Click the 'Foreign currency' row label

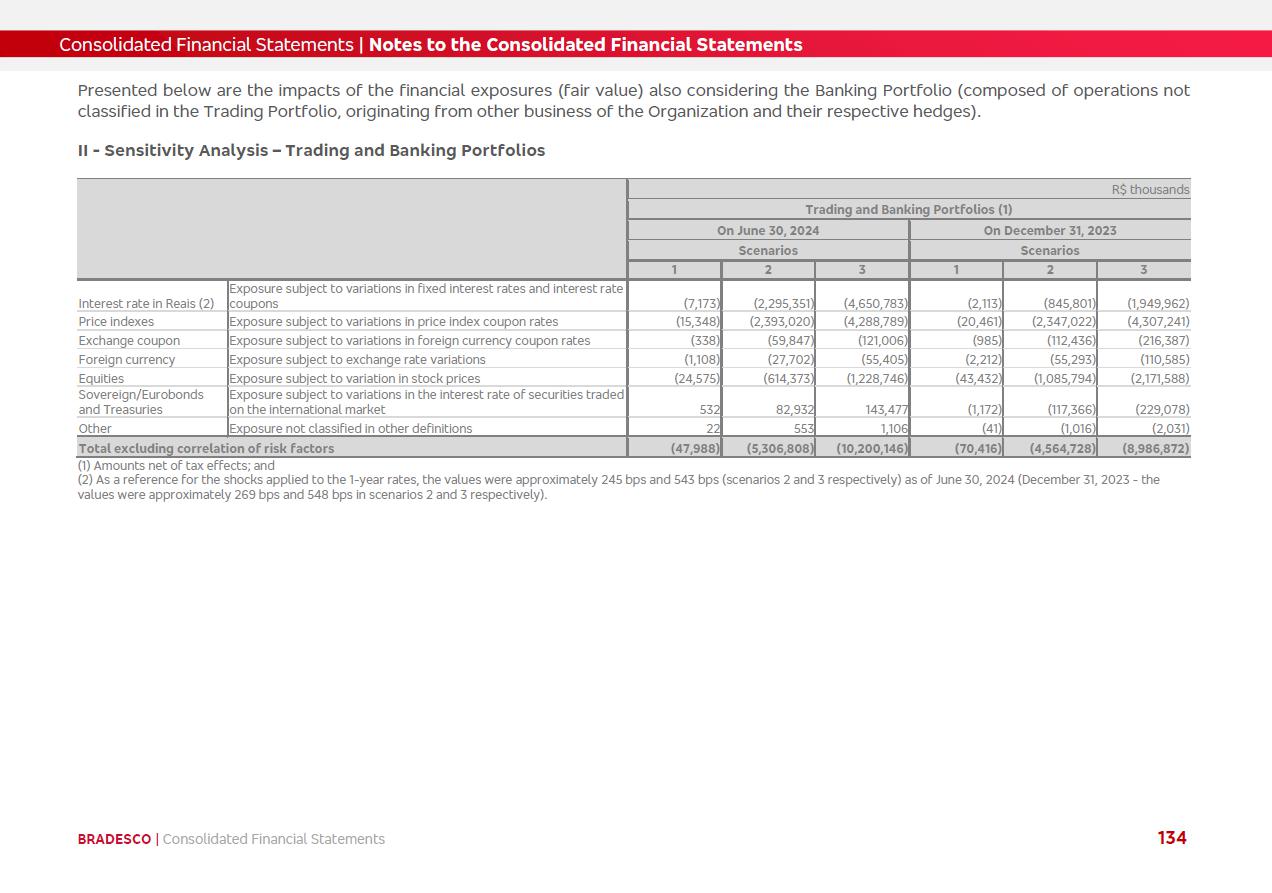[x=126, y=360]
